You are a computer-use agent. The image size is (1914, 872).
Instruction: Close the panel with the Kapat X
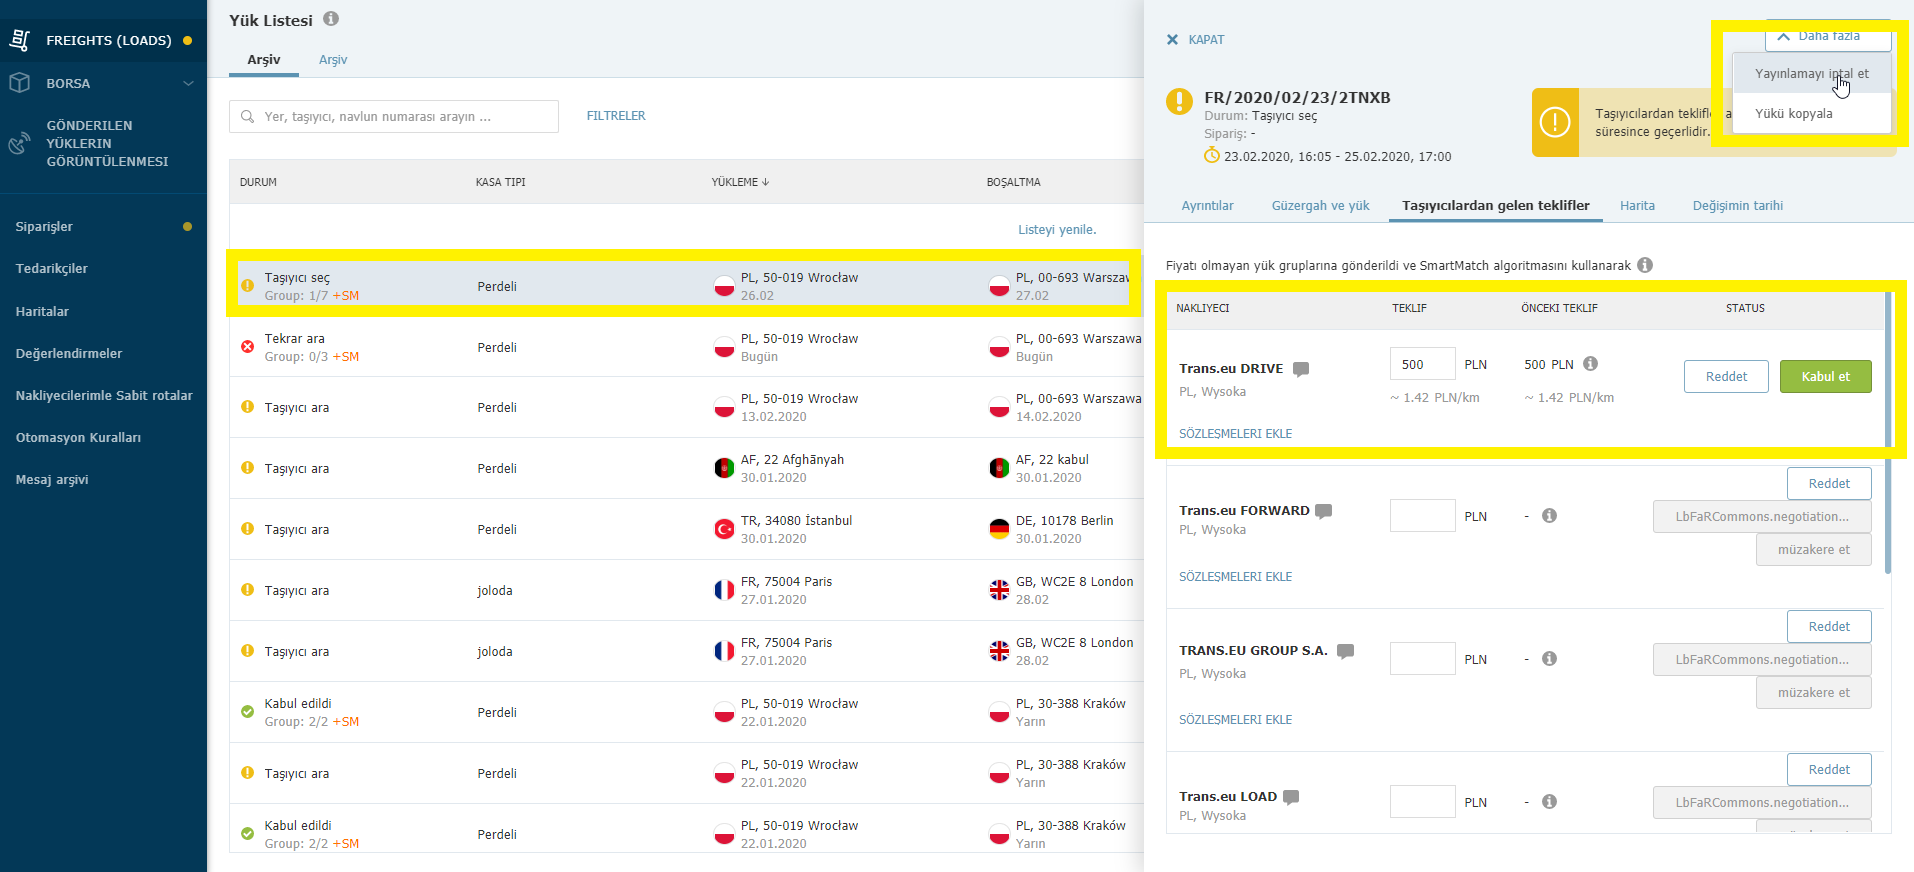click(1172, 40)
